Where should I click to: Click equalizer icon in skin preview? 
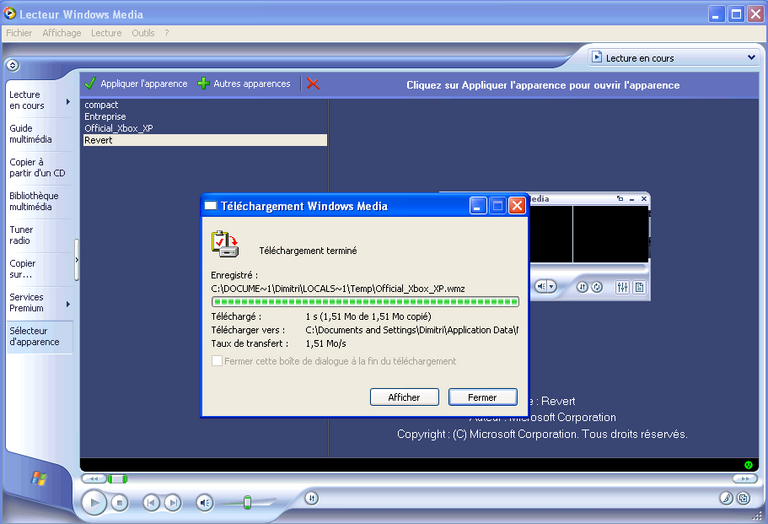coord(623,287)
